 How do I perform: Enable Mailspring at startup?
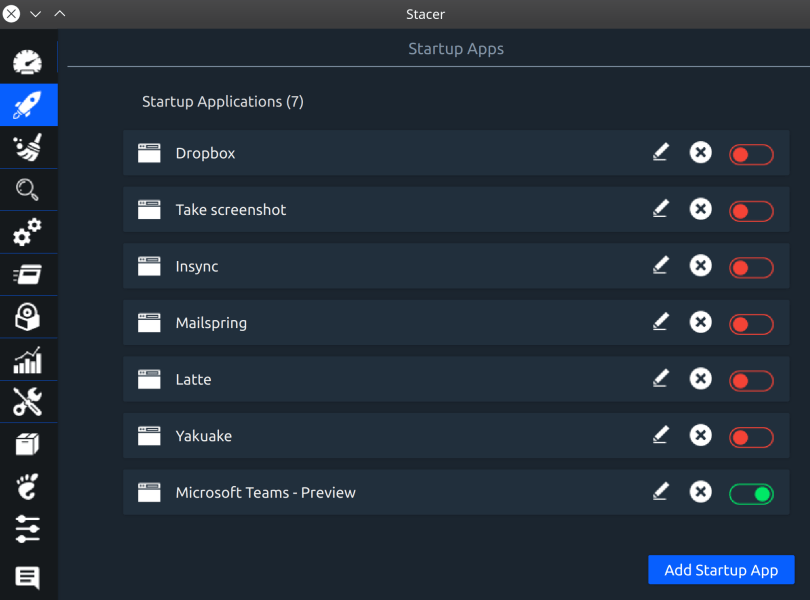point(751,324)
